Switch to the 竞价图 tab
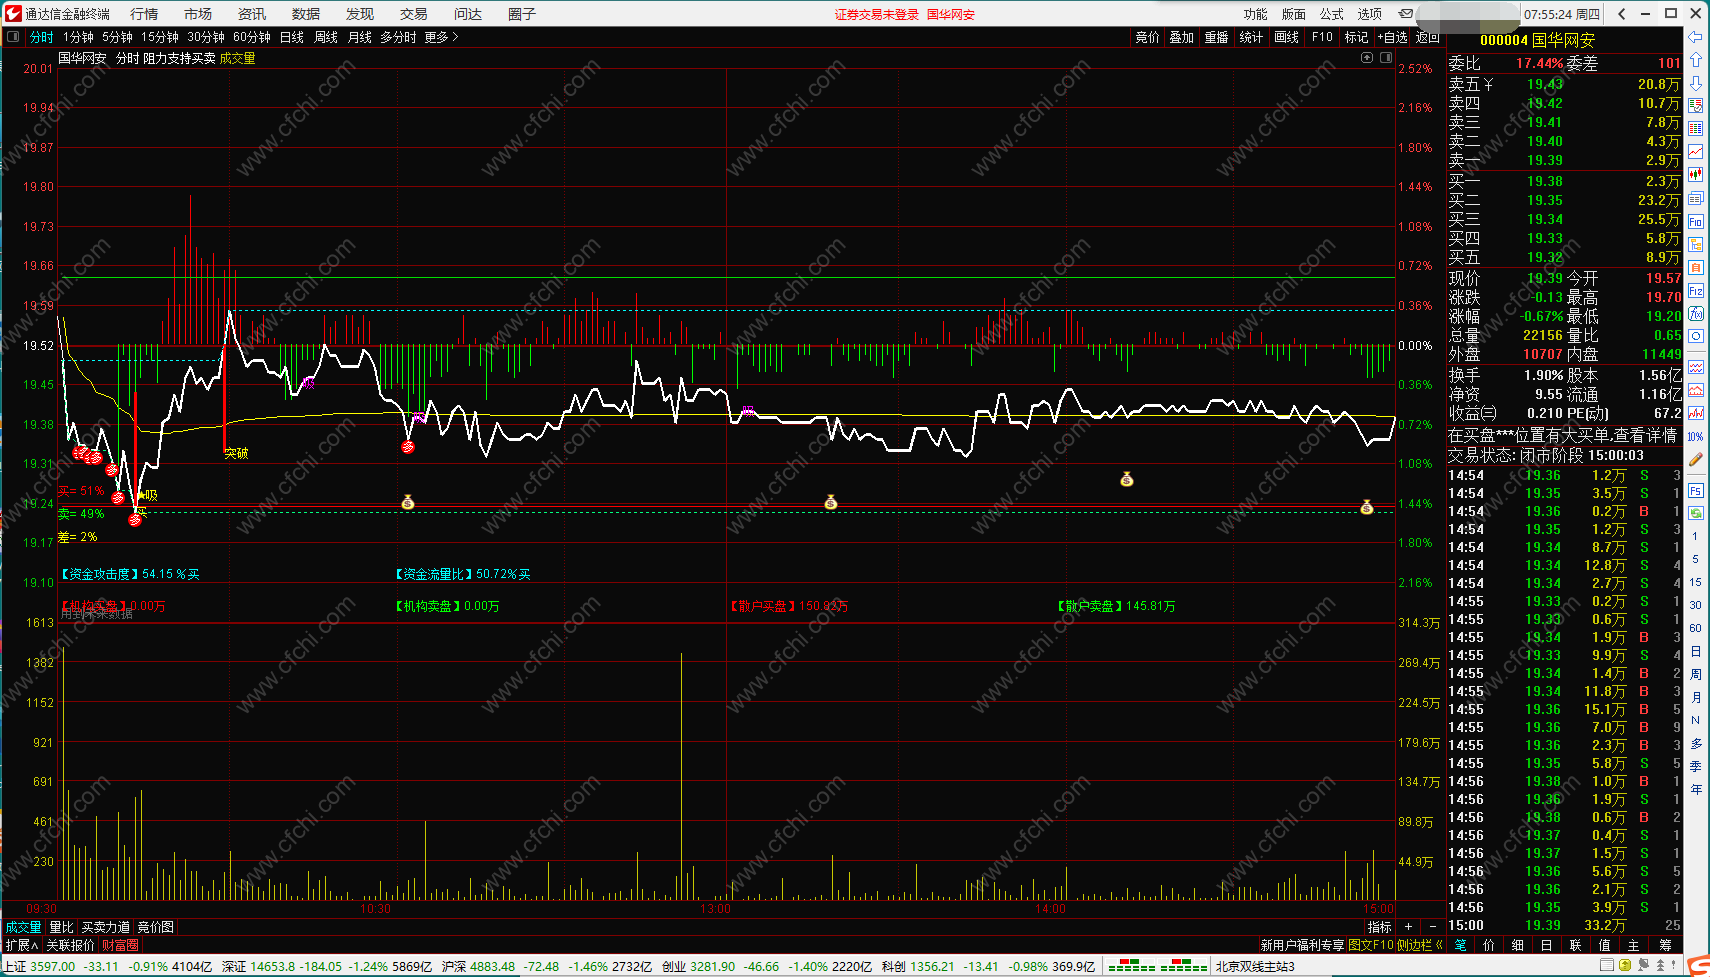The width and height of the screenshot is (1710, 977). coord(156,927)
